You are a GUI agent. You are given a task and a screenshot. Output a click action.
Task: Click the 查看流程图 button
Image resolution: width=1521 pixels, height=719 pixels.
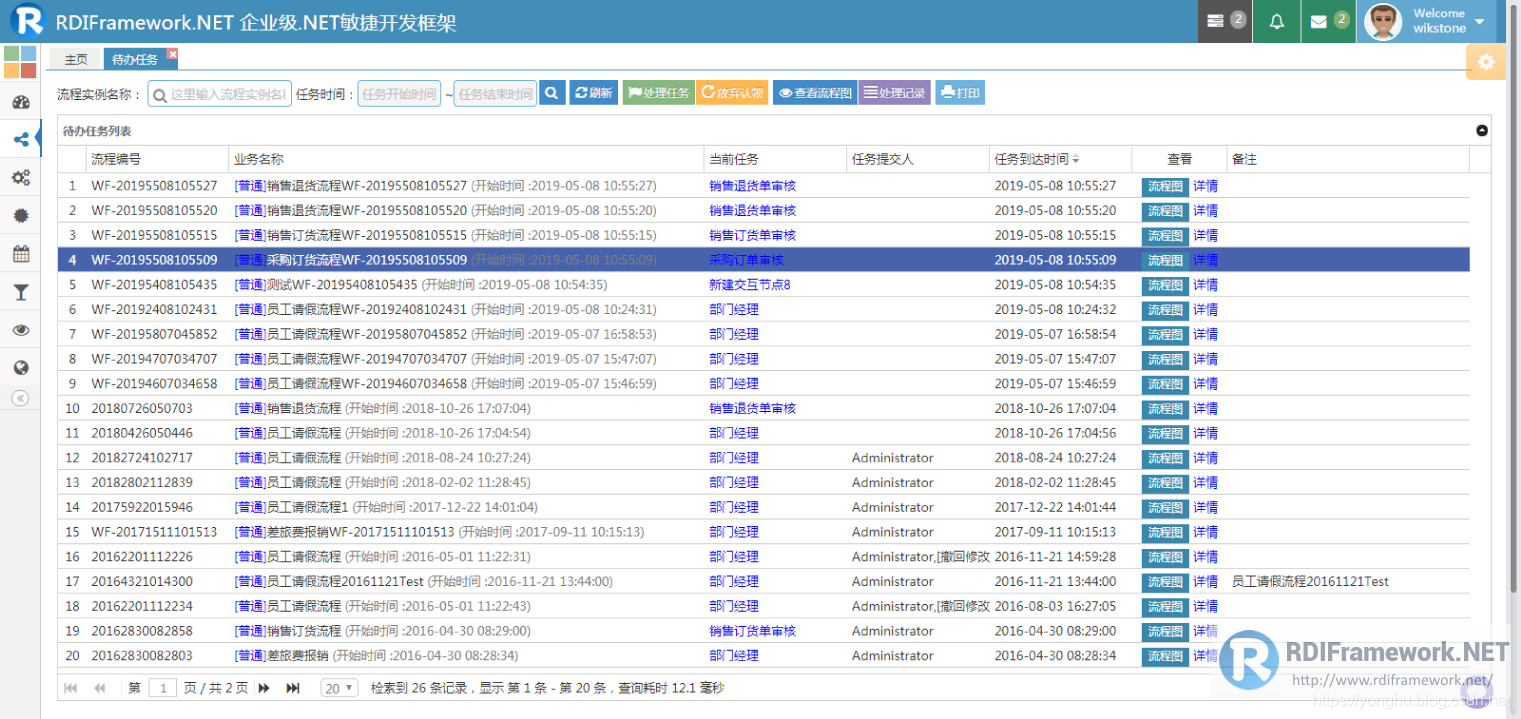tap(815, 93)
